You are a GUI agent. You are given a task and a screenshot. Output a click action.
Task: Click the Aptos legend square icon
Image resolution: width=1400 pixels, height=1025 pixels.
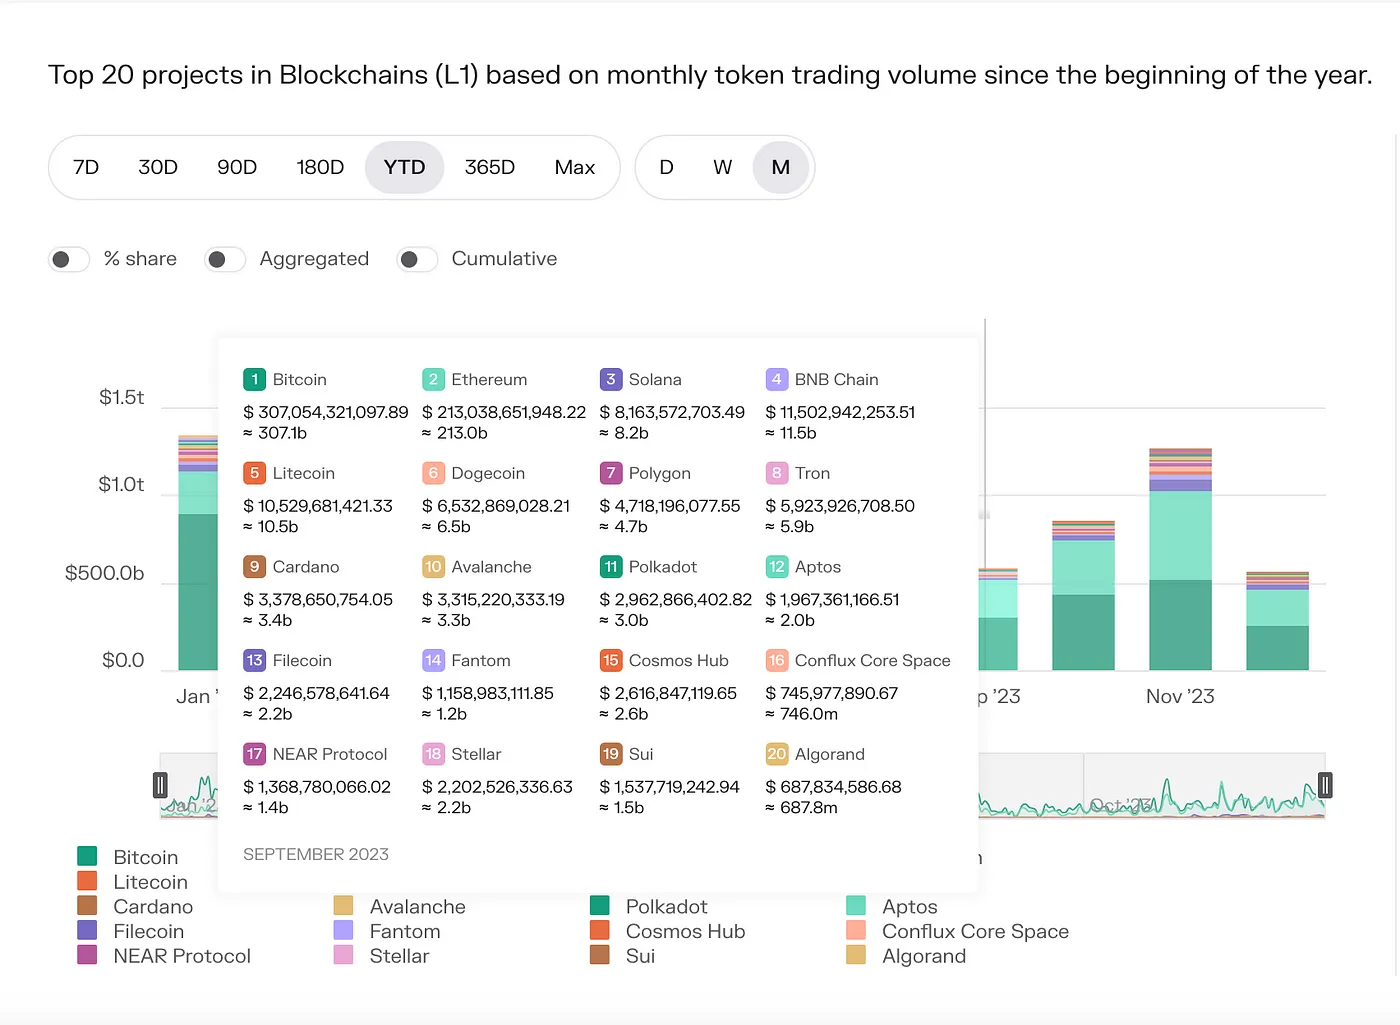(x=856, y=906)
